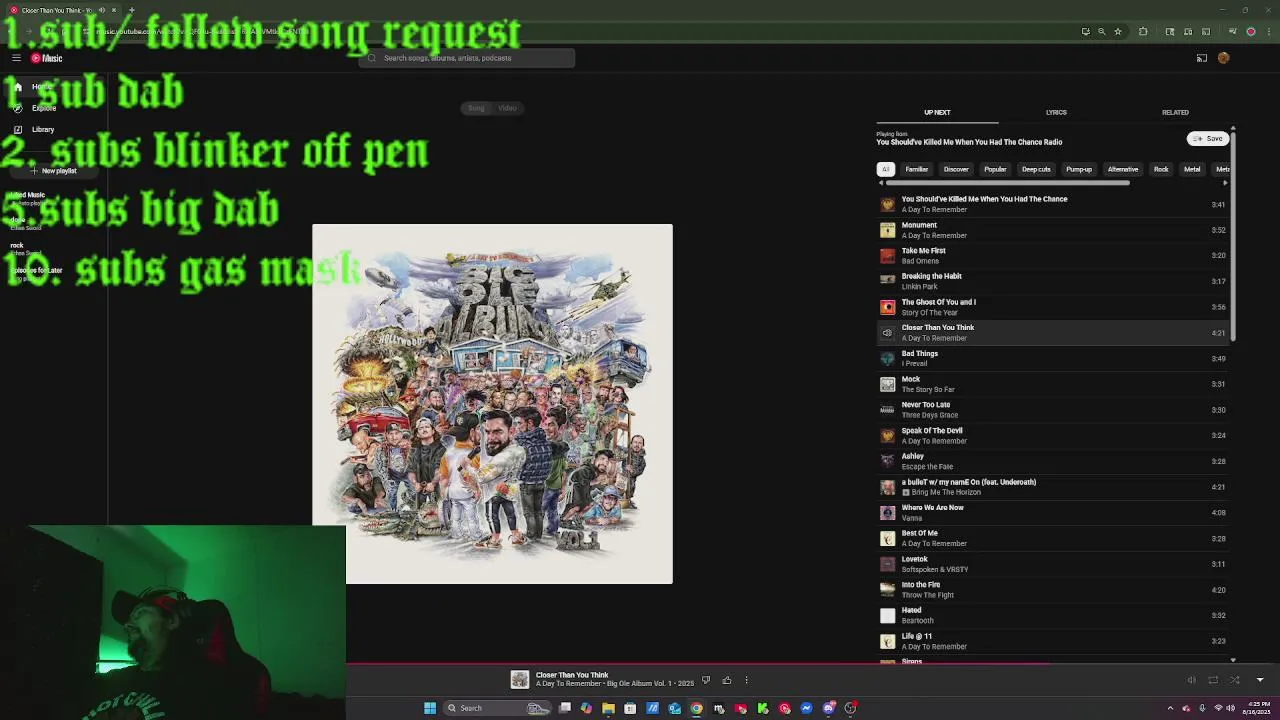Image resolution: width=1280 pixels, height=720 pixels.
Task: Dislike the current song
Action: 706,680
